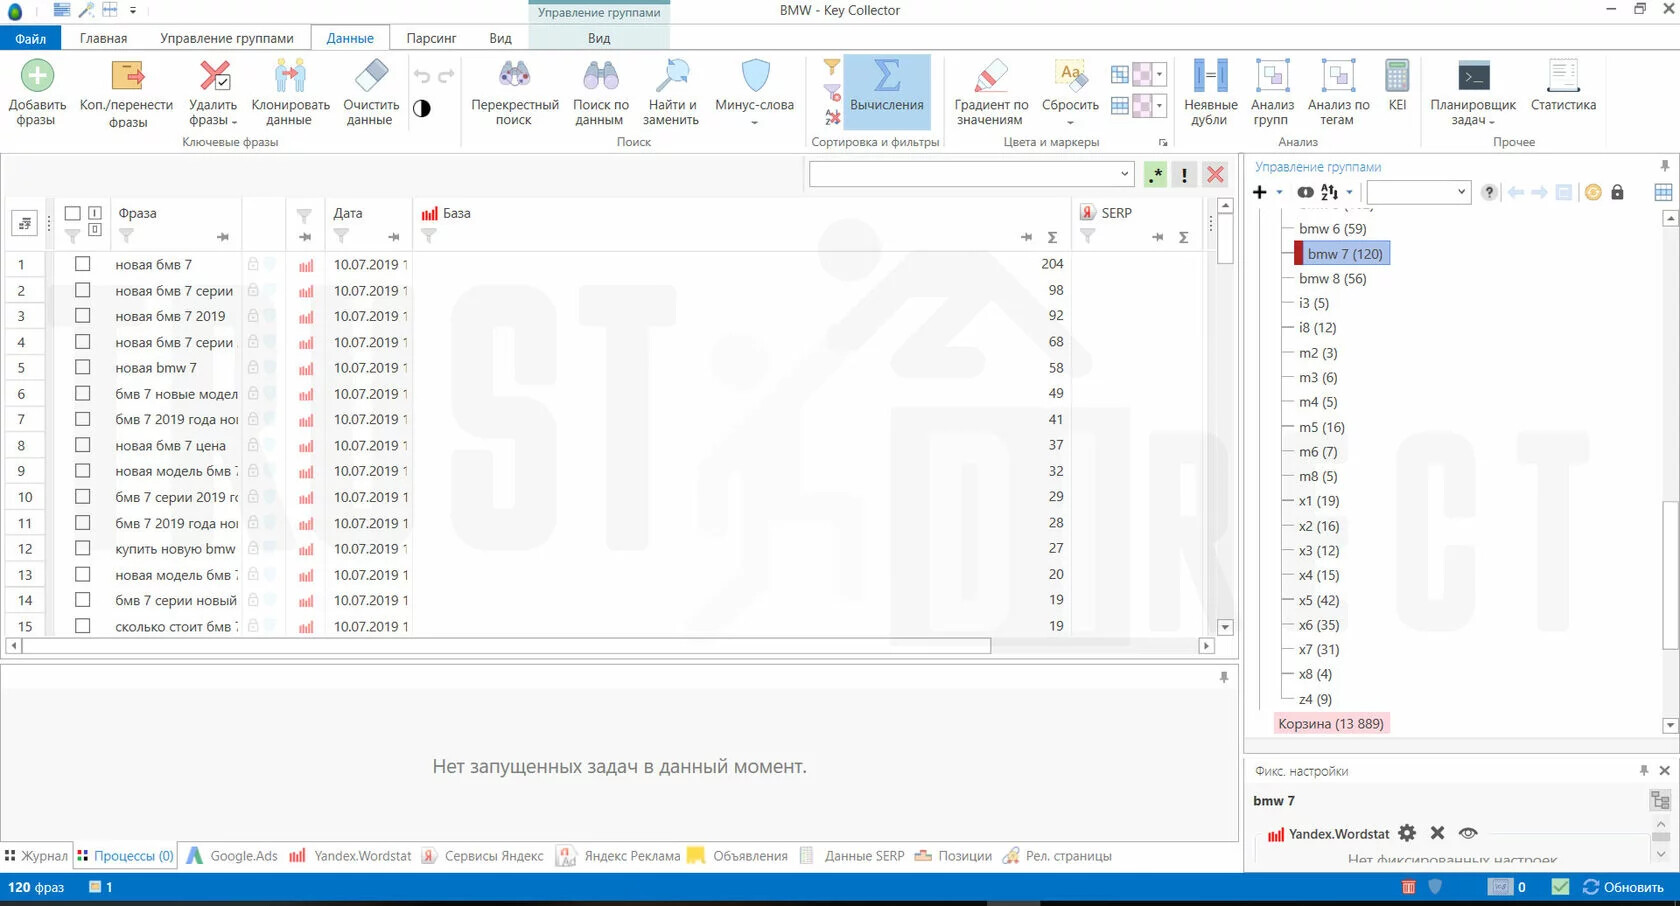This screenshot has width=1680, height=906.
Task: Click the gear icon next to Yandex.Wordstat
Action: (x=1407, y=833)
